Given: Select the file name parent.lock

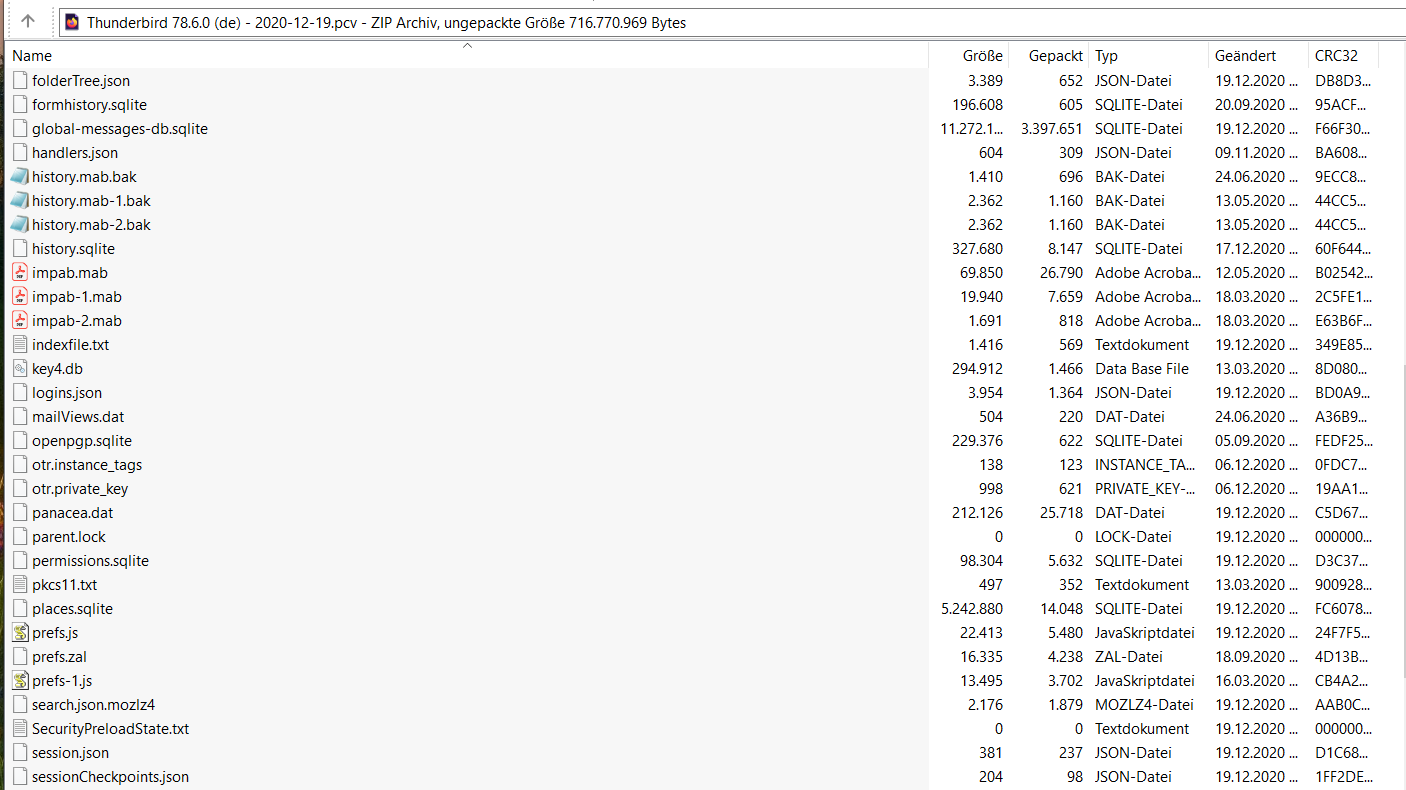Looking at the screenshot, I should pyautogui.click(x=69, y=537).
